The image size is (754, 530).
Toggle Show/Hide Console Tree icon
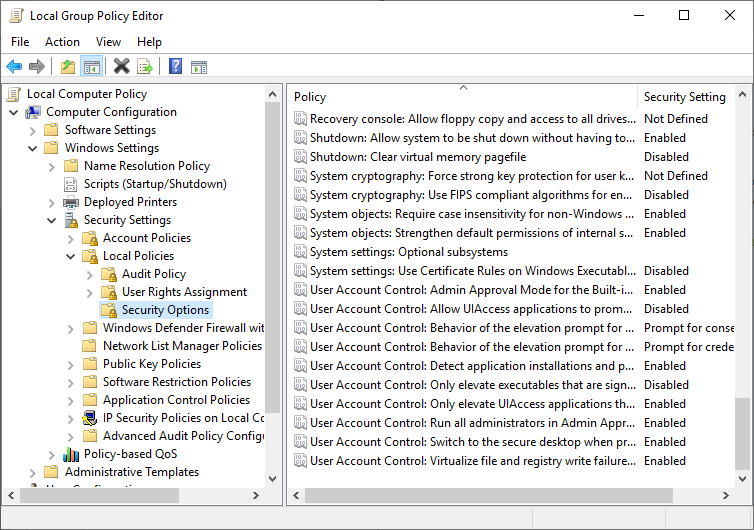click(x=91, y=67)
